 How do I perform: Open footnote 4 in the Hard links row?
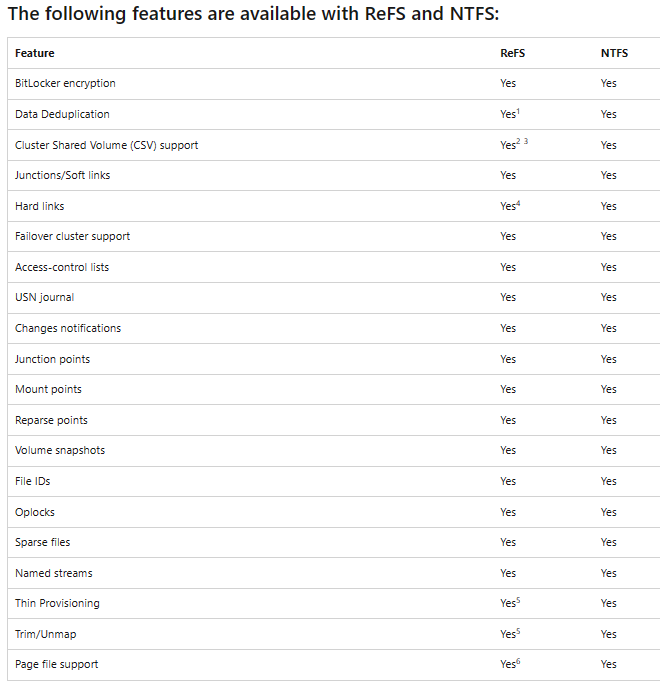pos(519,203)
